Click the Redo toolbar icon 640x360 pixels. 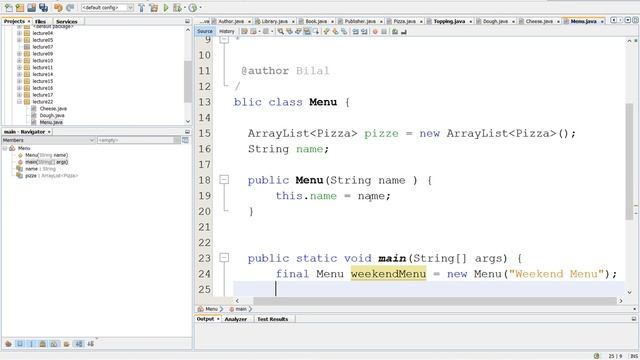(x=70, y=7)
